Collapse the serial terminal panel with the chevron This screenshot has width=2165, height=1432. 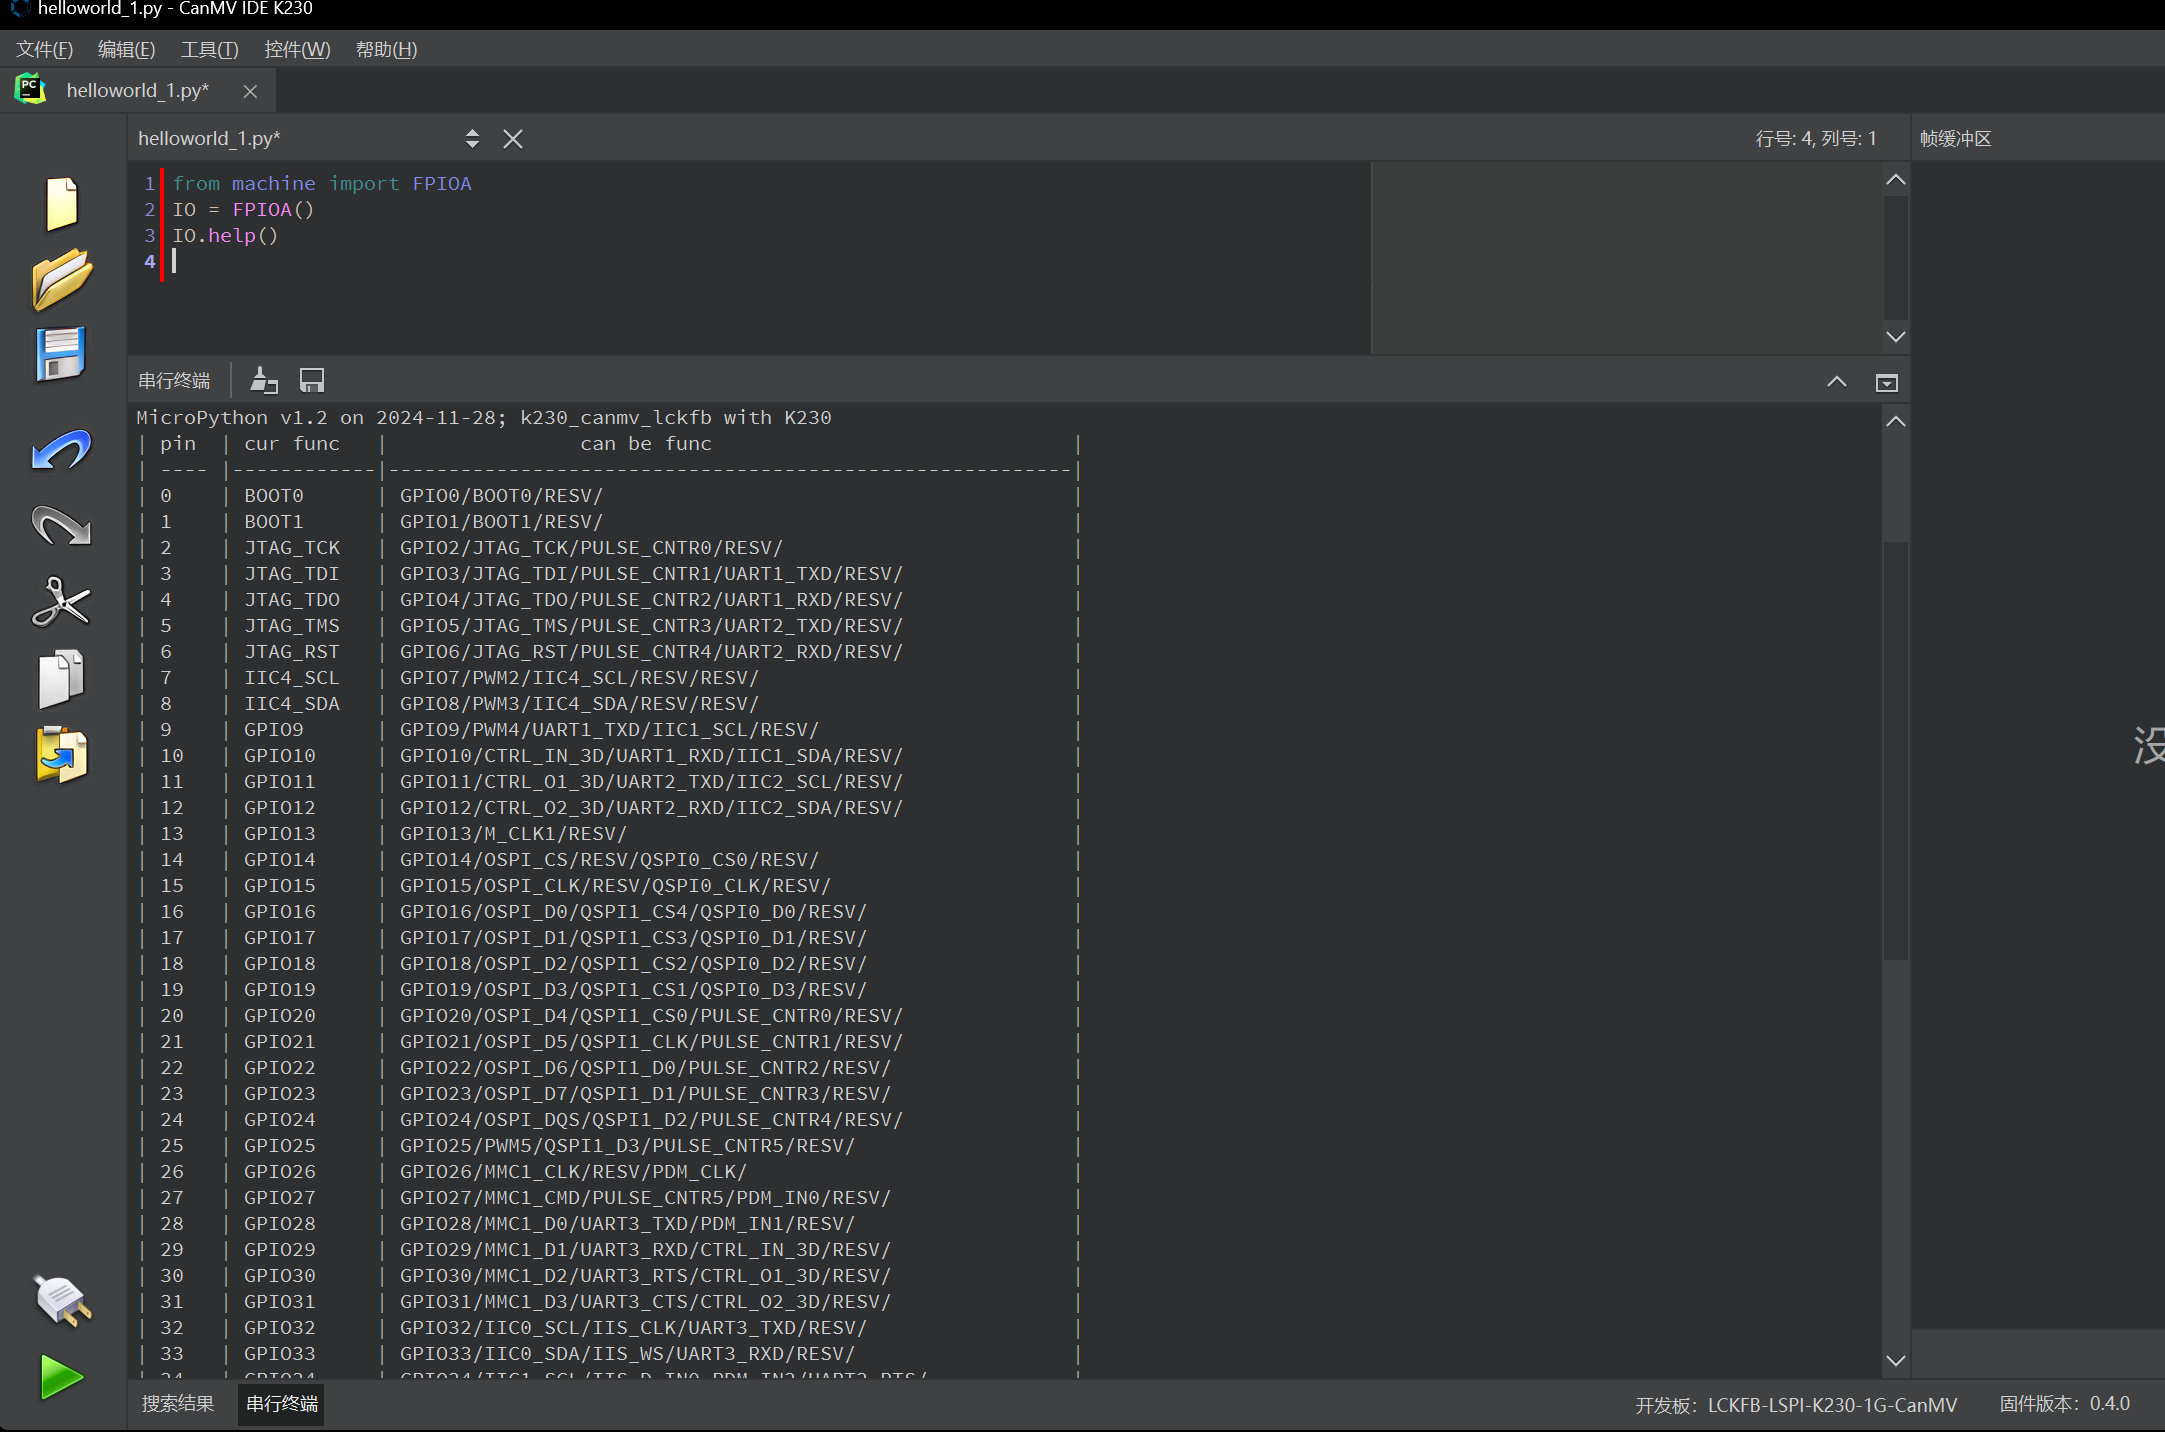1837,382
